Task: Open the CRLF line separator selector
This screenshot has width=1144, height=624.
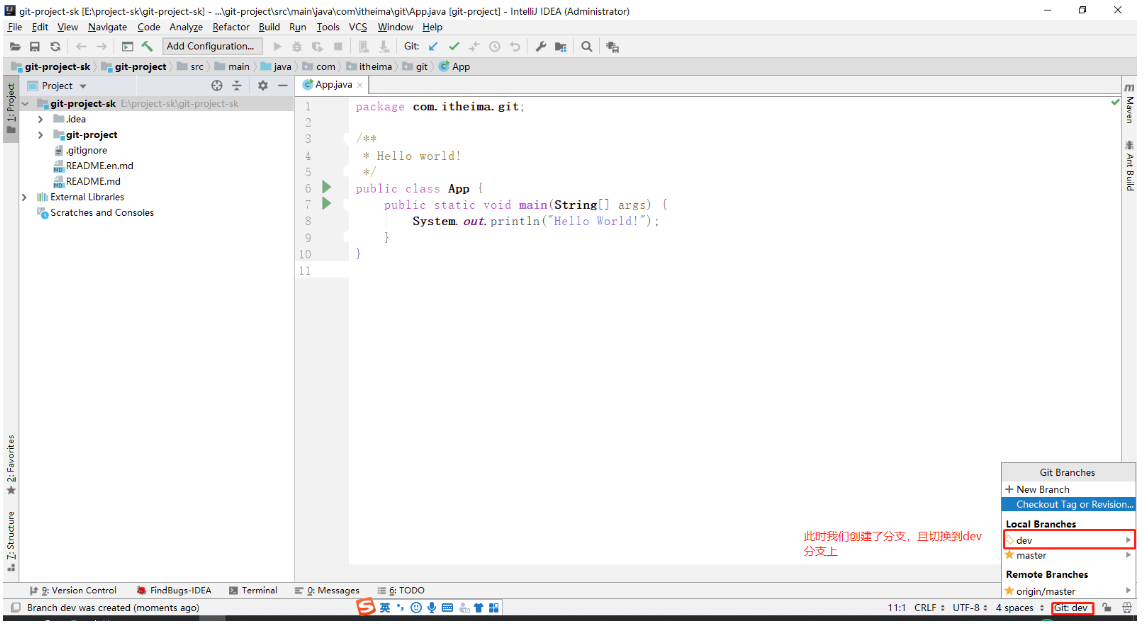Action: (929, 608)
